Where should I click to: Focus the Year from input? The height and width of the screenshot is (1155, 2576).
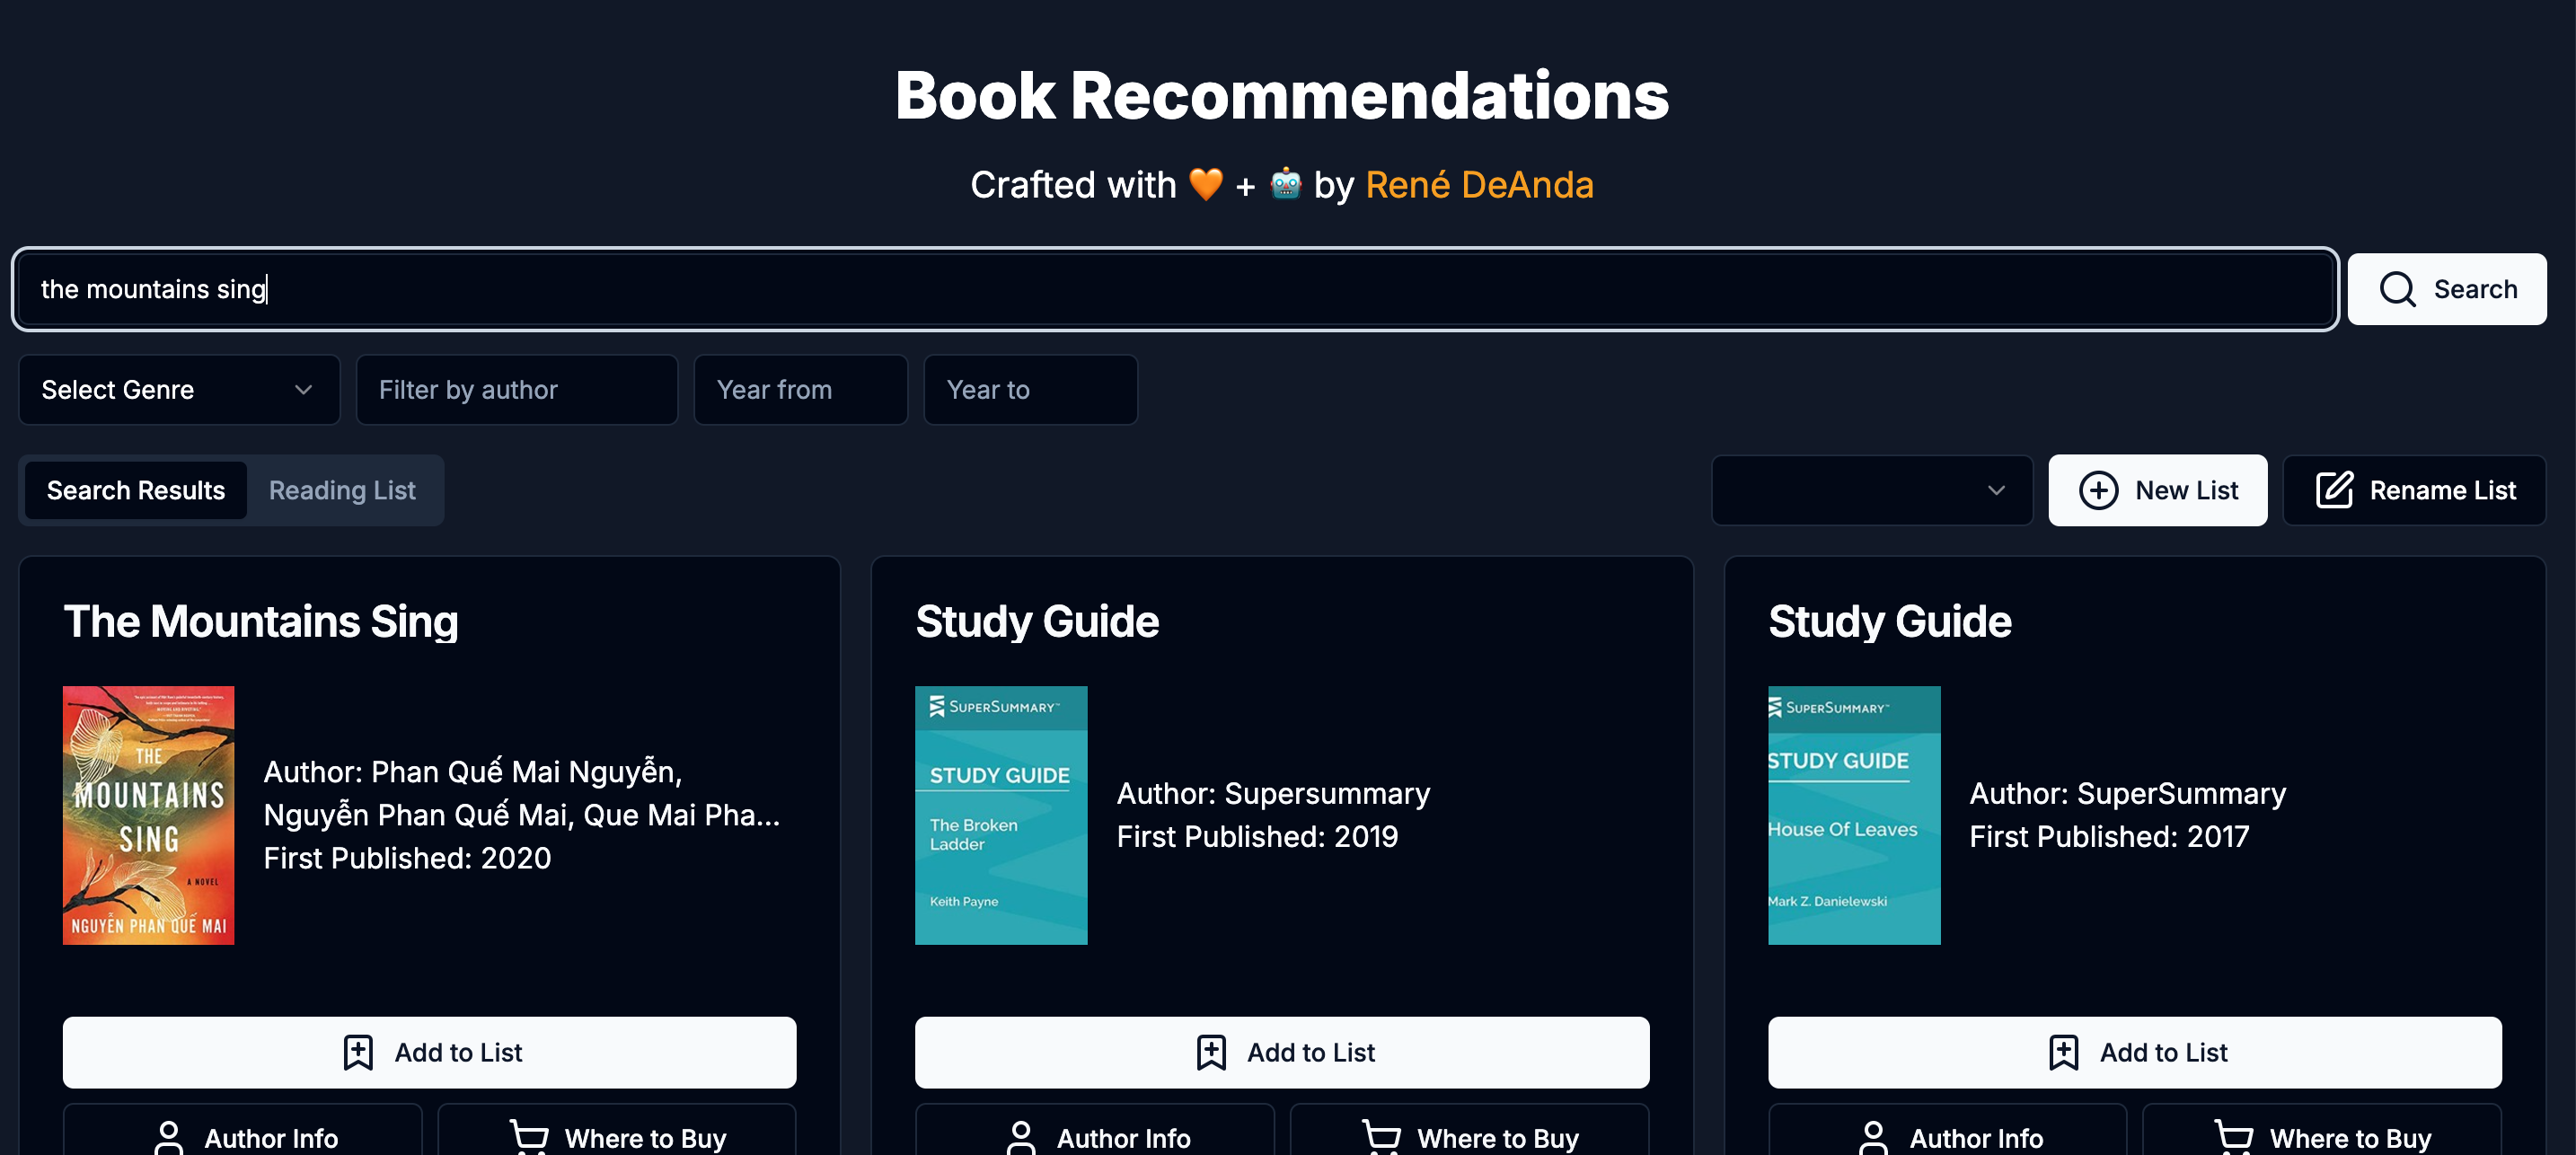pyautogui.click(x=800, y=390)
